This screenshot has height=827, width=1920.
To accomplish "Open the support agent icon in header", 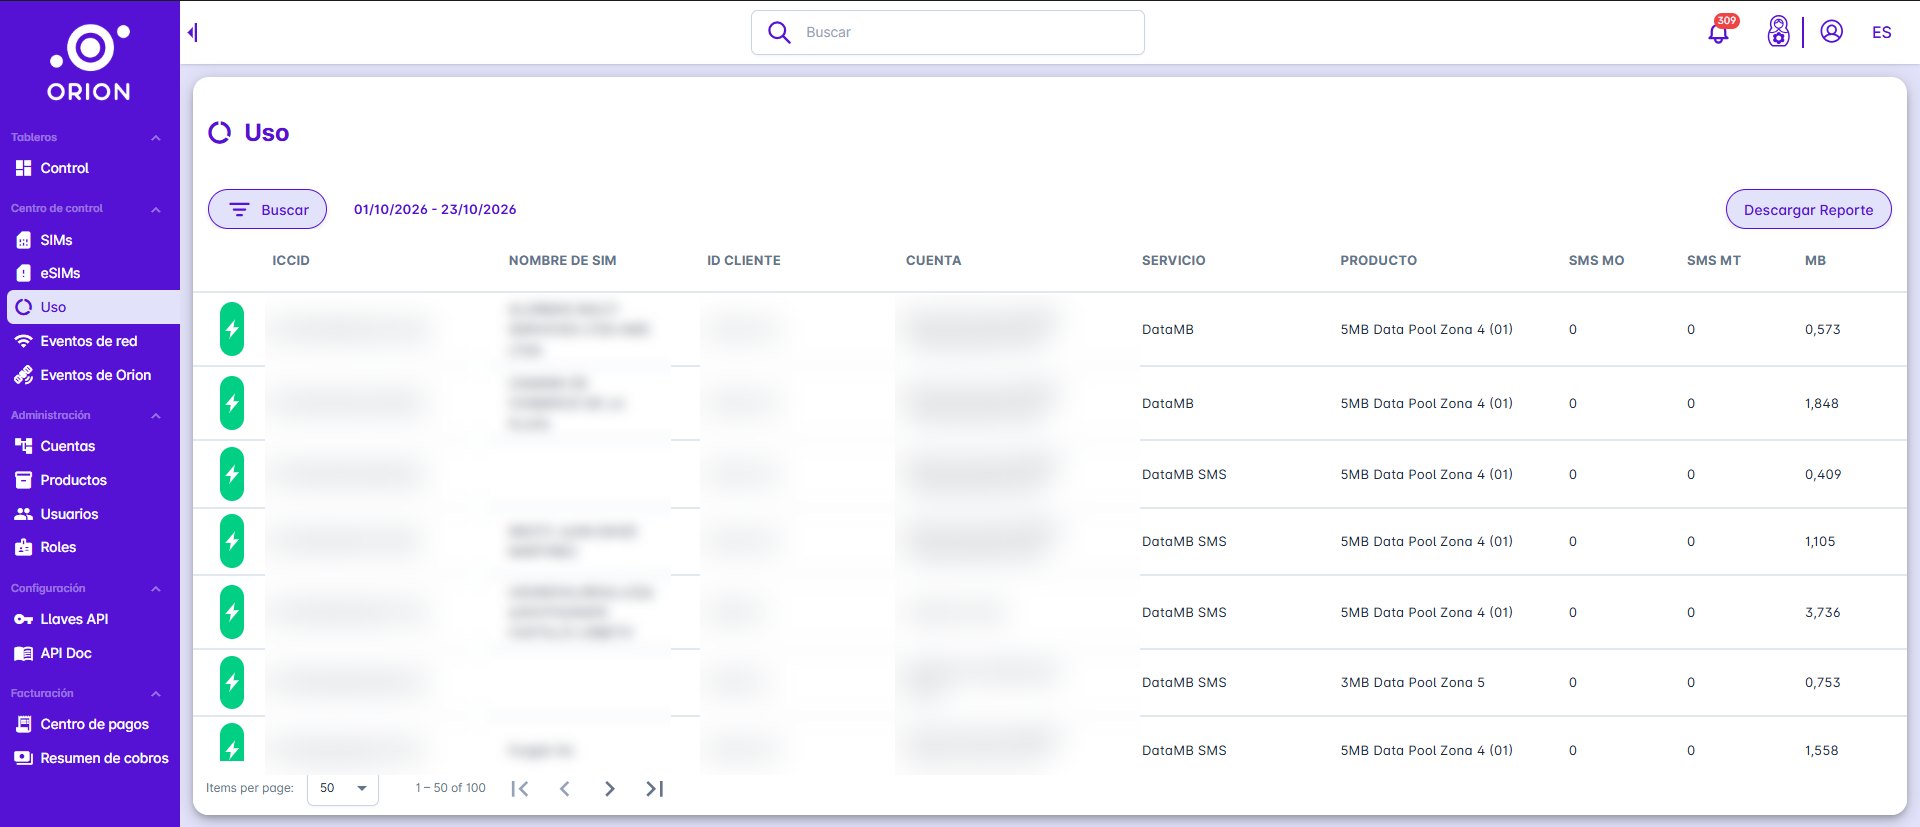I will 1778,32.
